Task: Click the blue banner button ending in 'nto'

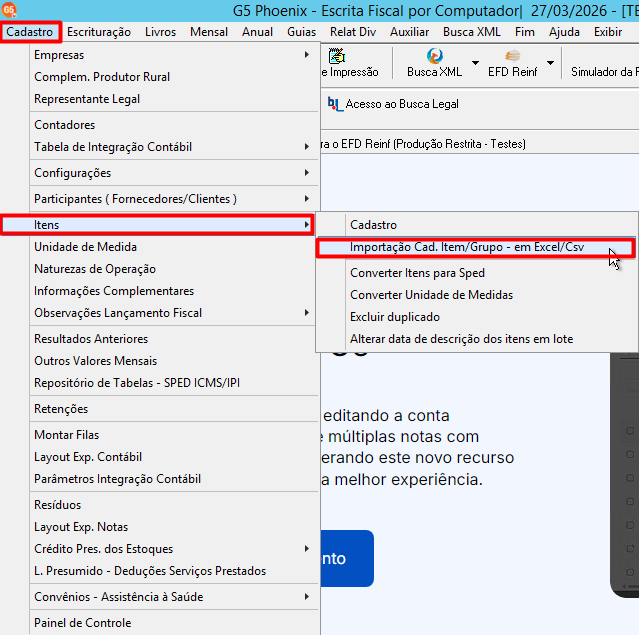Action: tap(347, 558)
